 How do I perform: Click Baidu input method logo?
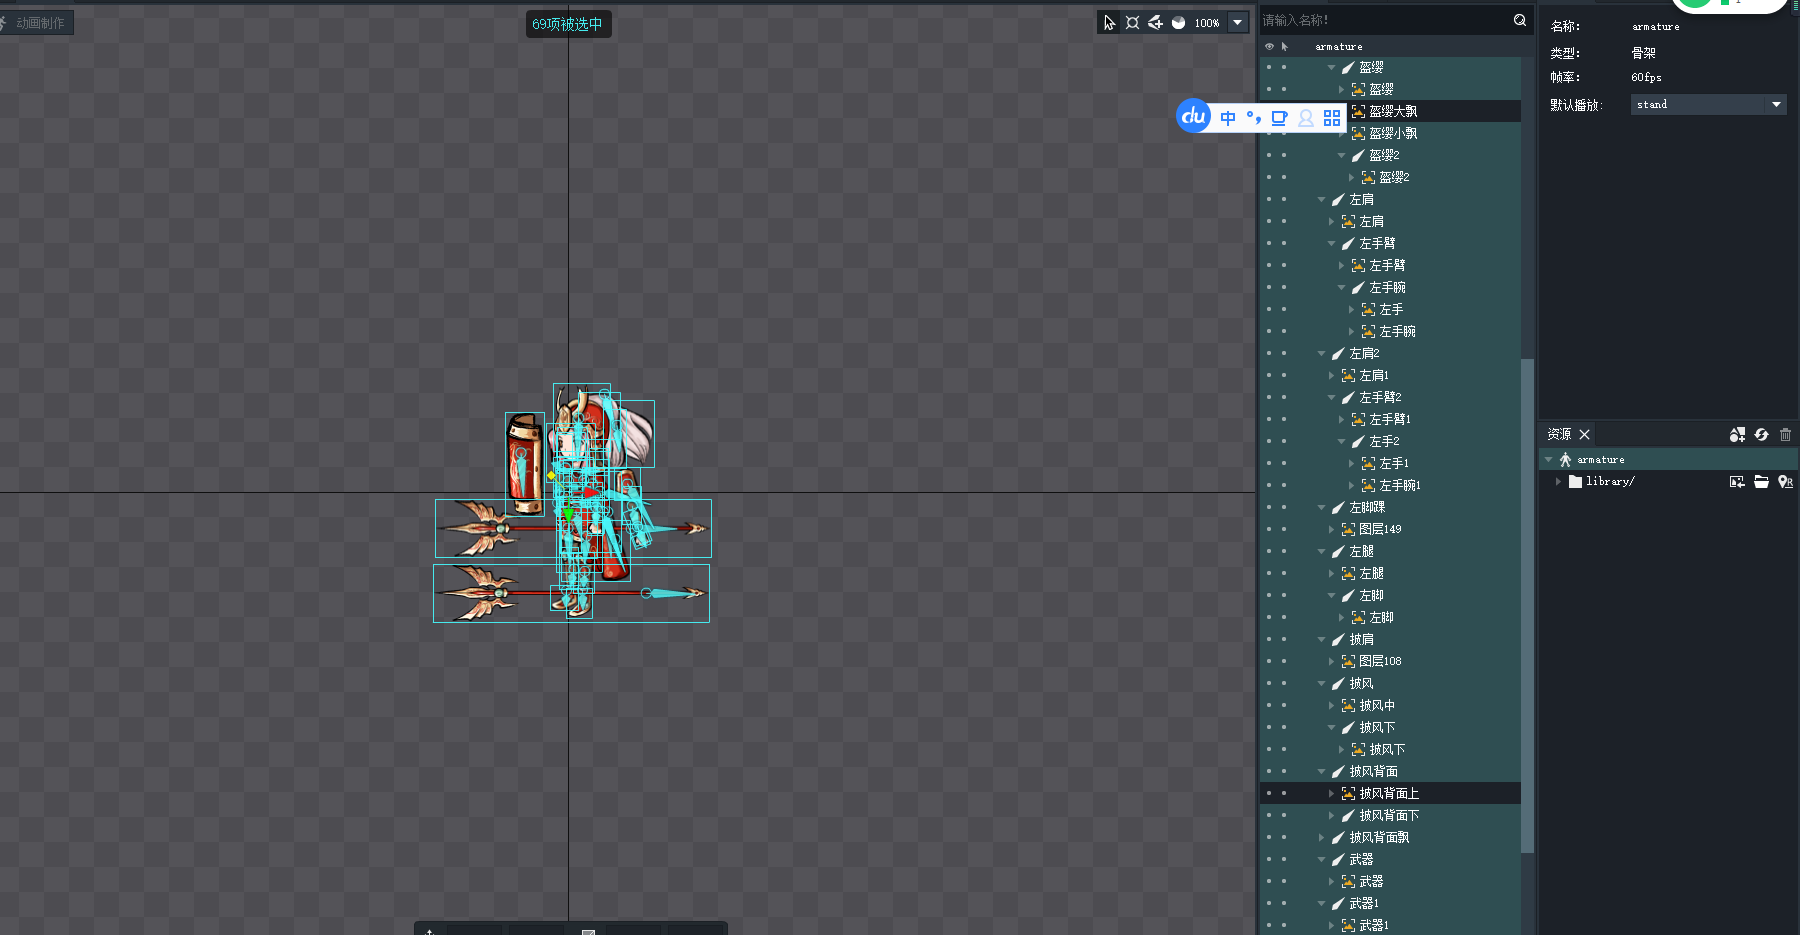pyautogui.click(x=1194, y=116)
